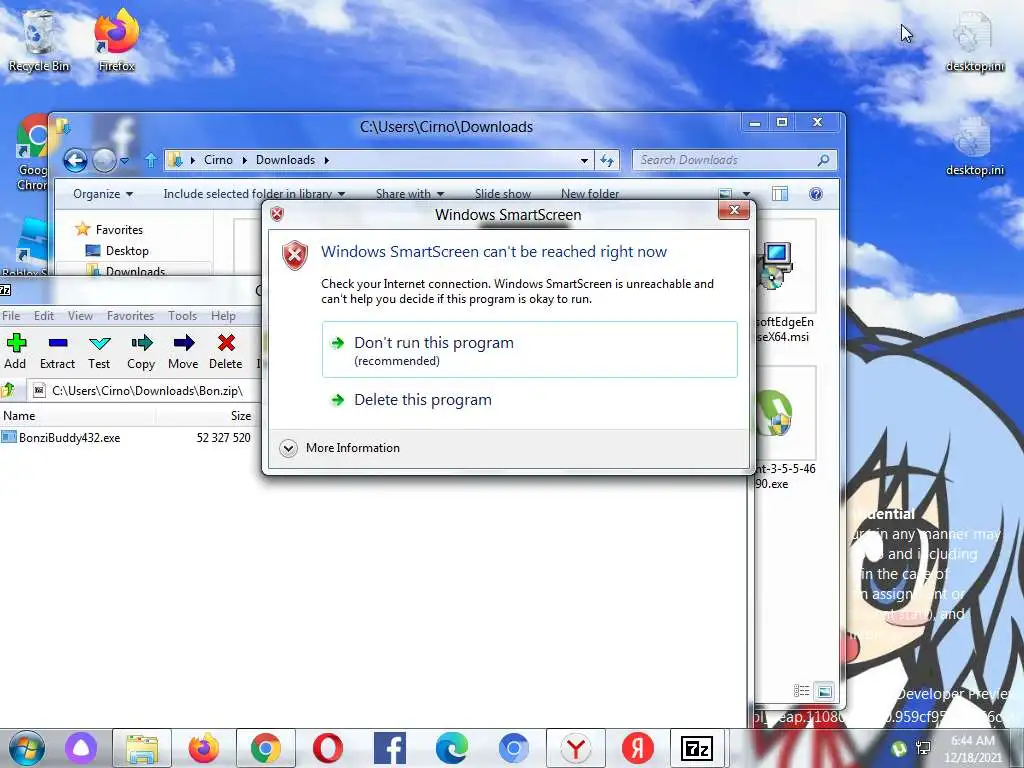1024x768 pixels.
Task: Click Forward button in Explorer window
Action: point(104,160)
